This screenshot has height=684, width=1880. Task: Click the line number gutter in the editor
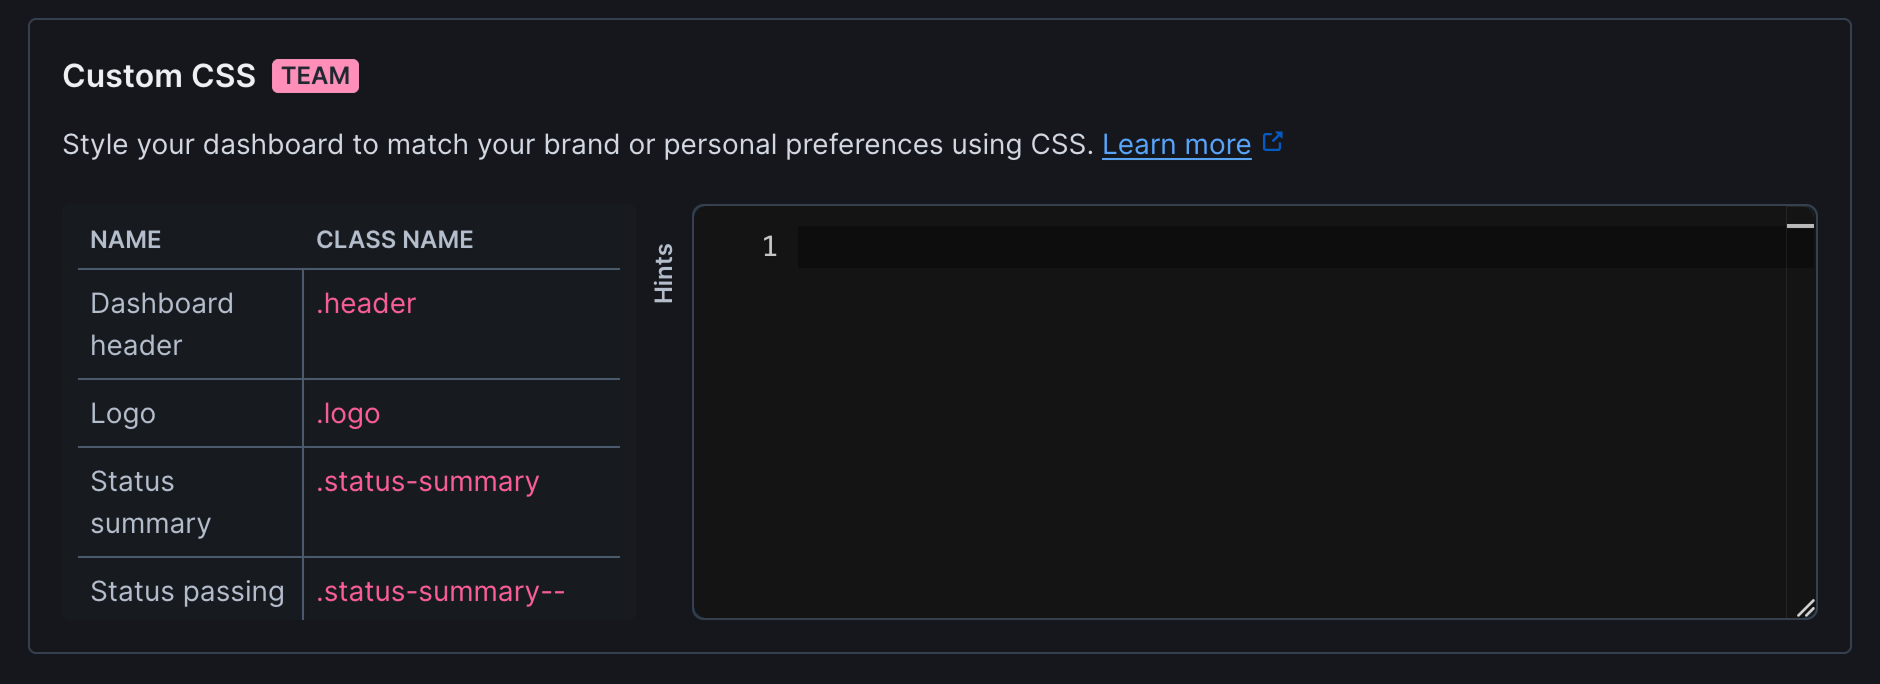769,247
